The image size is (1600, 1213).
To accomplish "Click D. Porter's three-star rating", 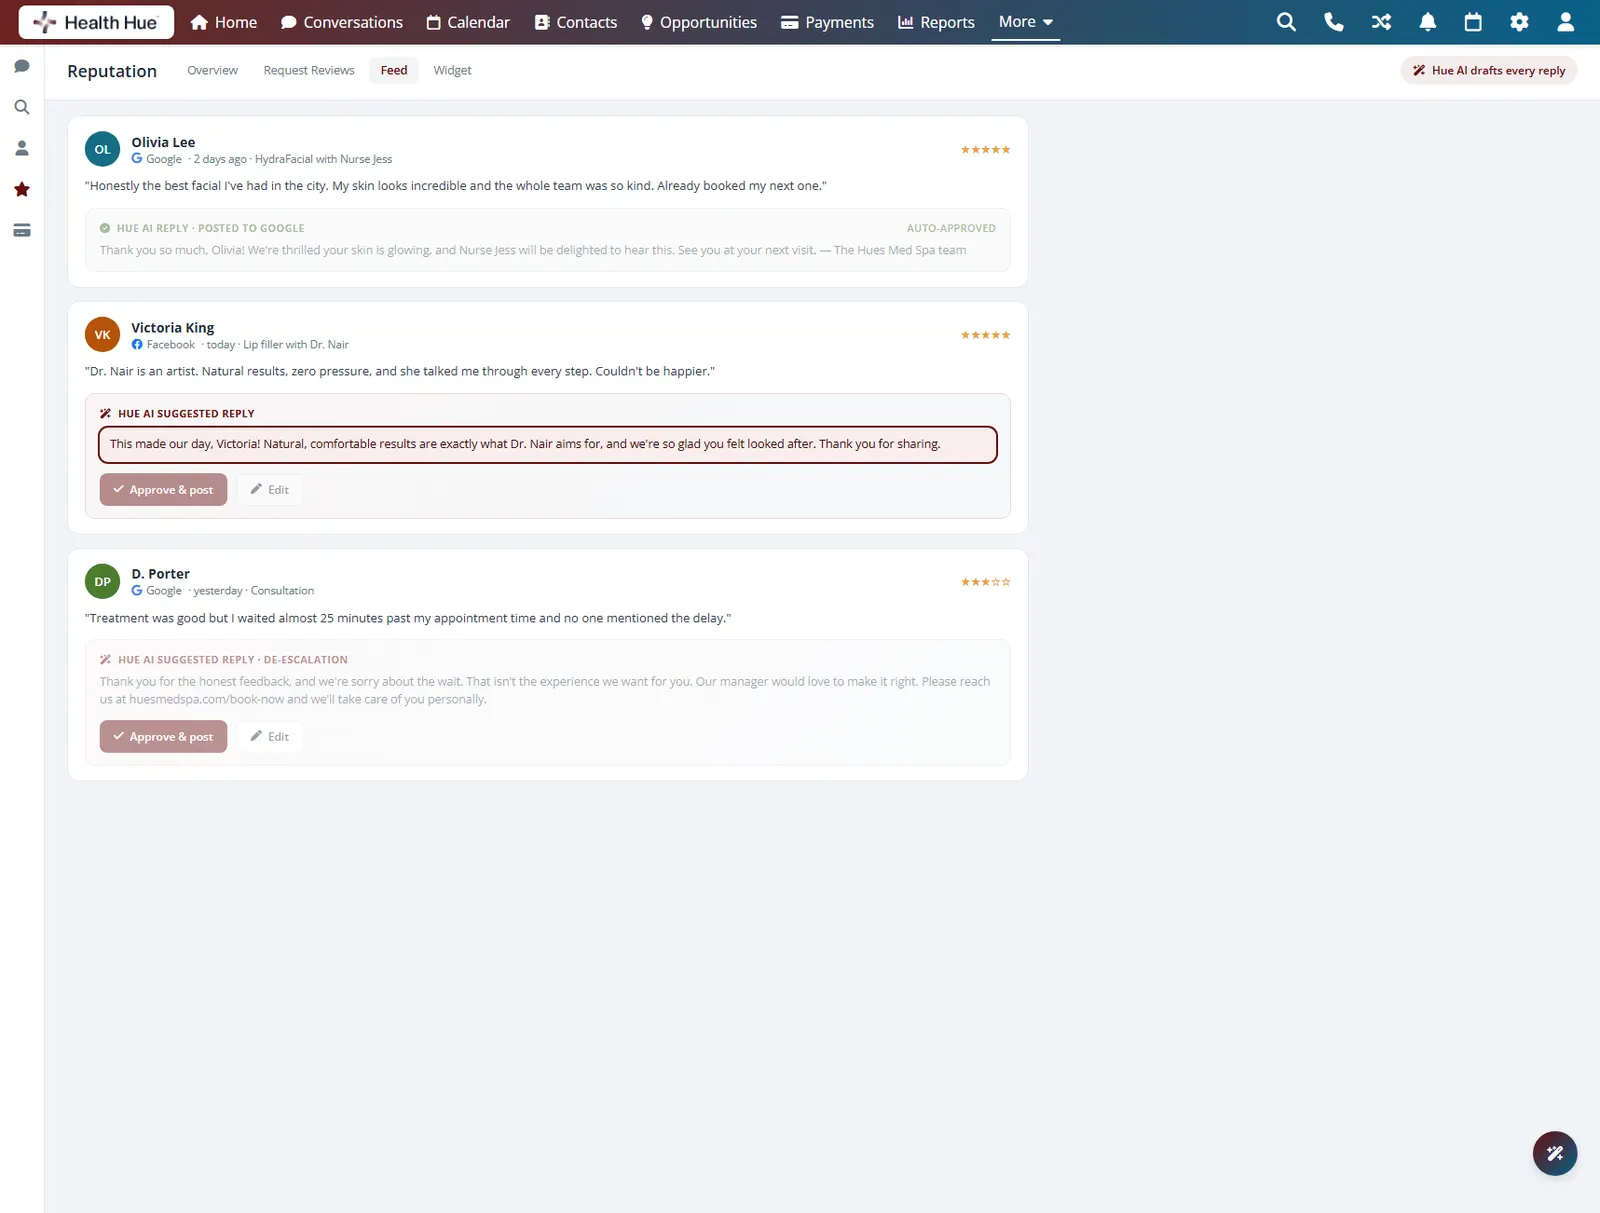I will point(985,581).
